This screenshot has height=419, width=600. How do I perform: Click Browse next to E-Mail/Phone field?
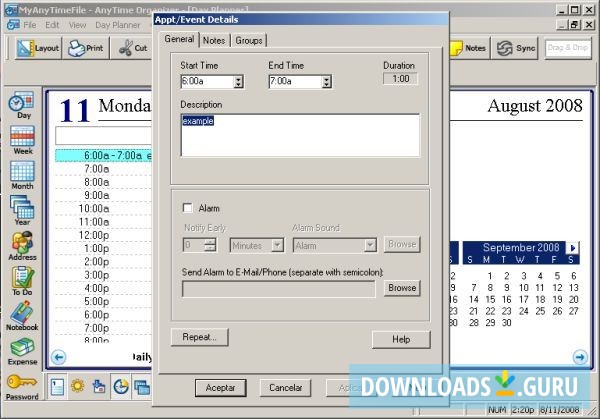pos(402,288)
